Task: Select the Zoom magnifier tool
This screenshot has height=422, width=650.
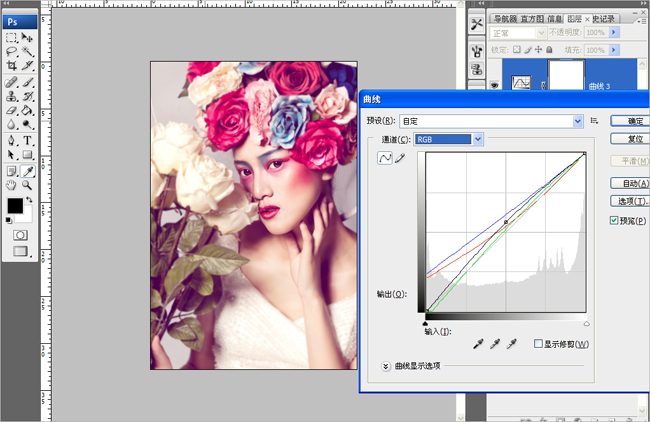Action: point(27,185)
